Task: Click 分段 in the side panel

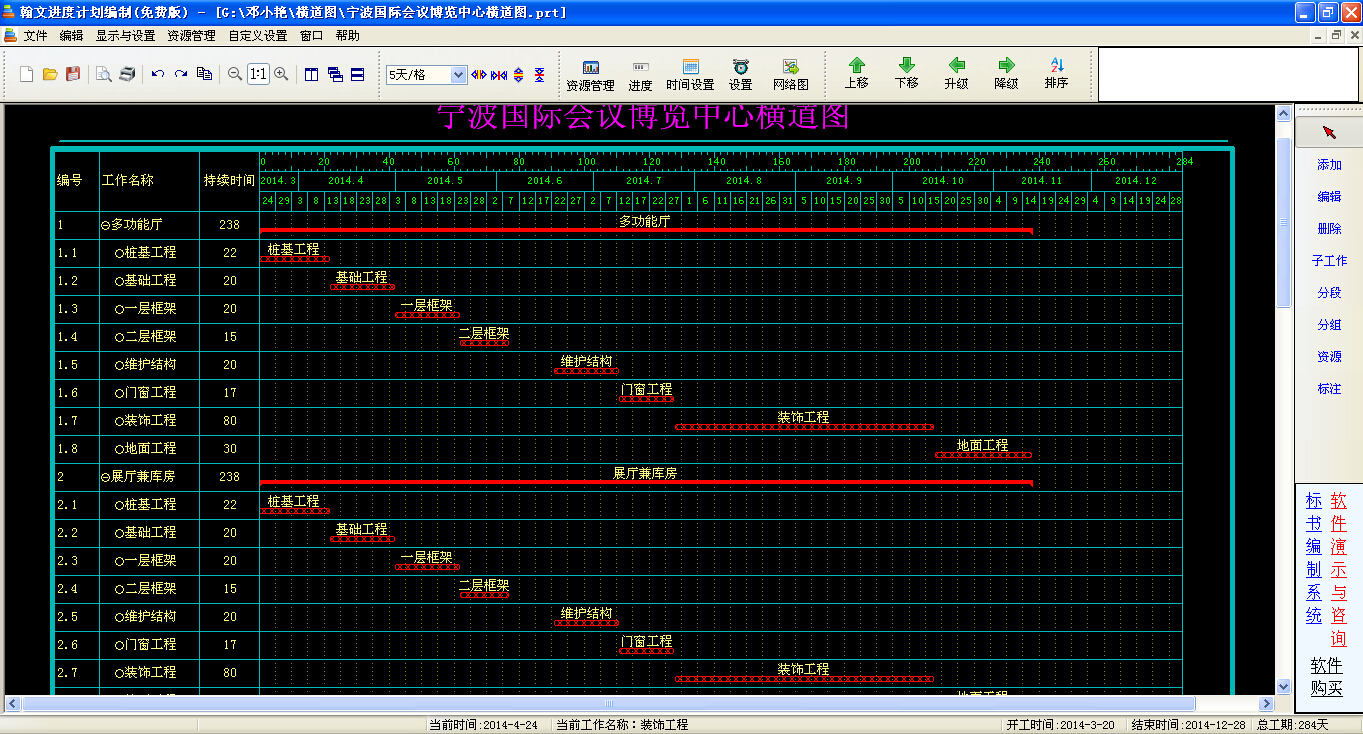Action: coord(1329,293)
